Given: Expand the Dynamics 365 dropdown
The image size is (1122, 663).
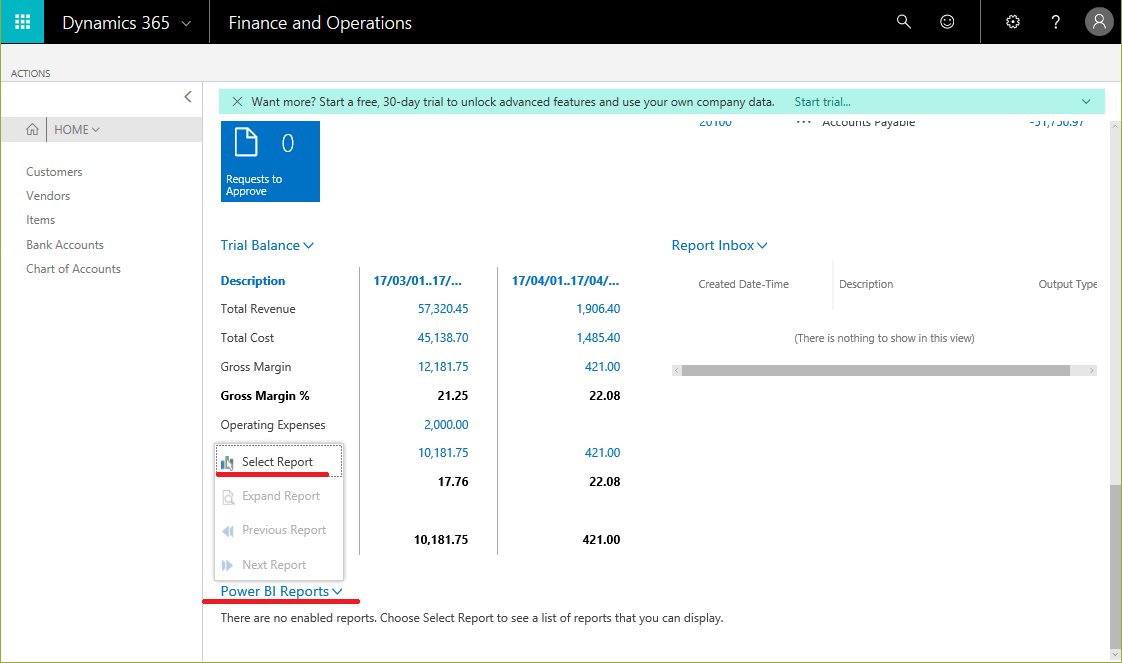Looking at the screenshot, I should pos(186,23).
